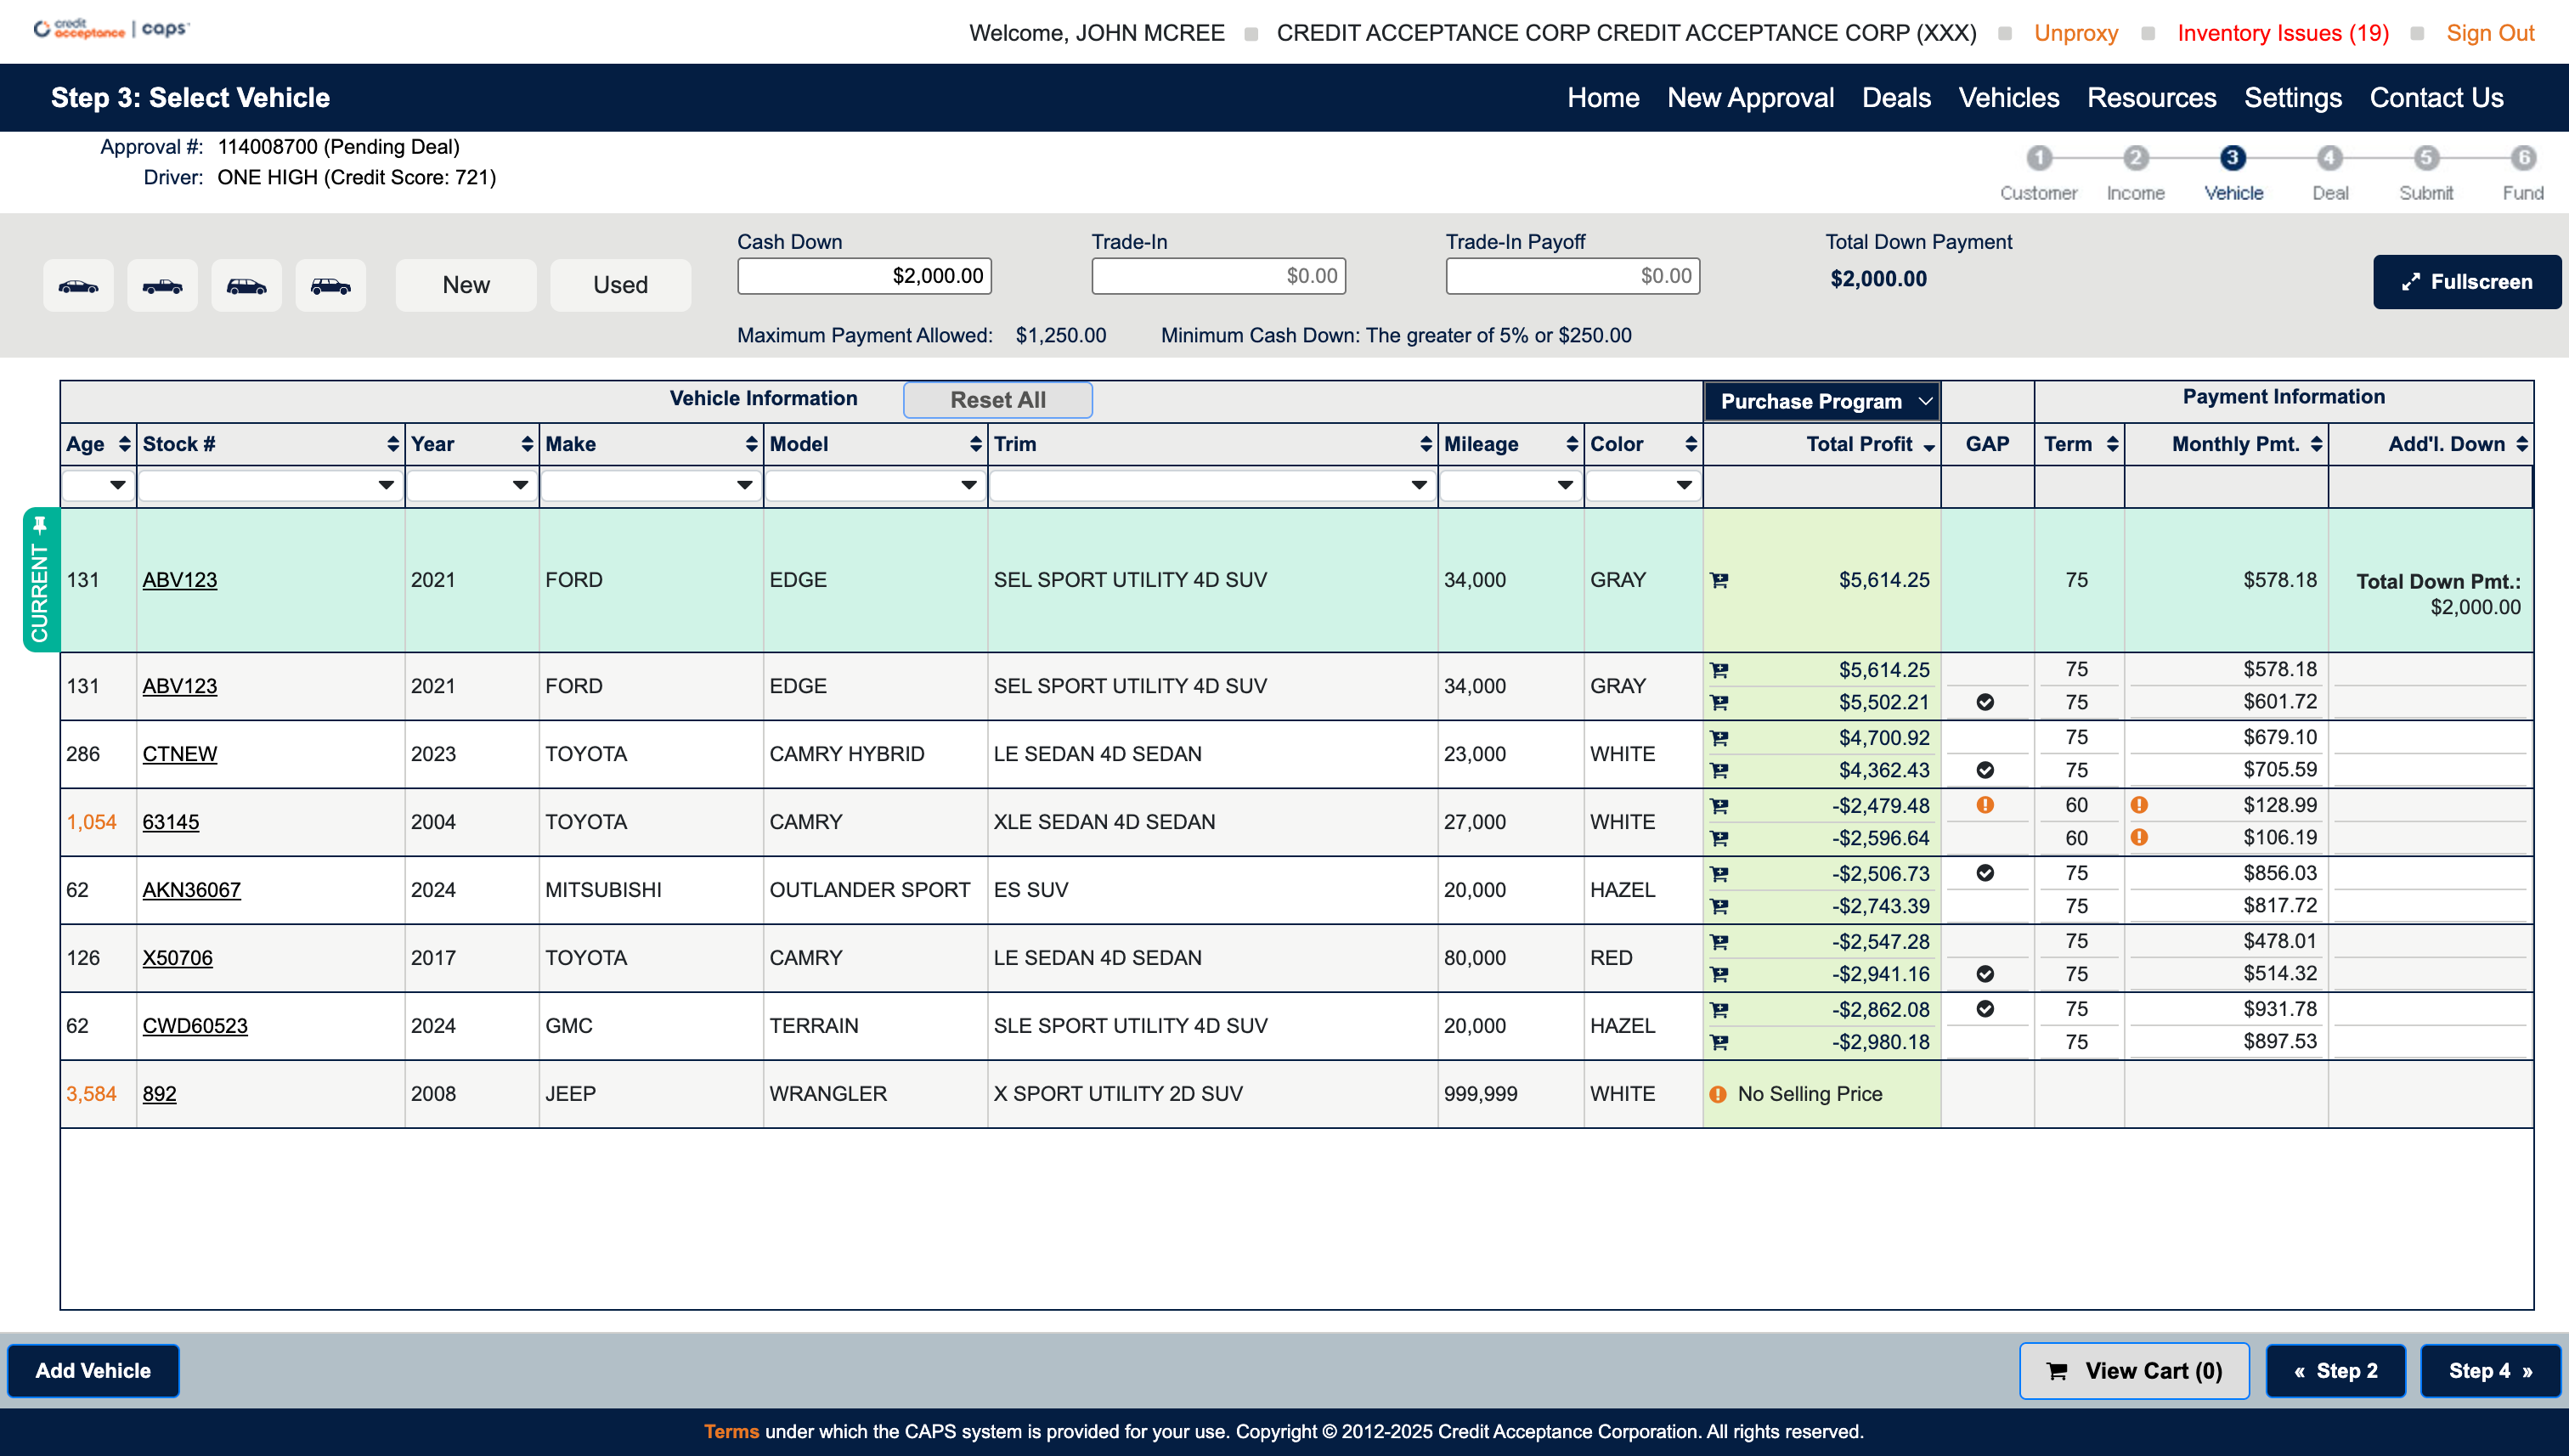The image size is (2569, 1456).
Task: Click cart icon beside -$2,743.39 profit
Action: coord(1719,907)
